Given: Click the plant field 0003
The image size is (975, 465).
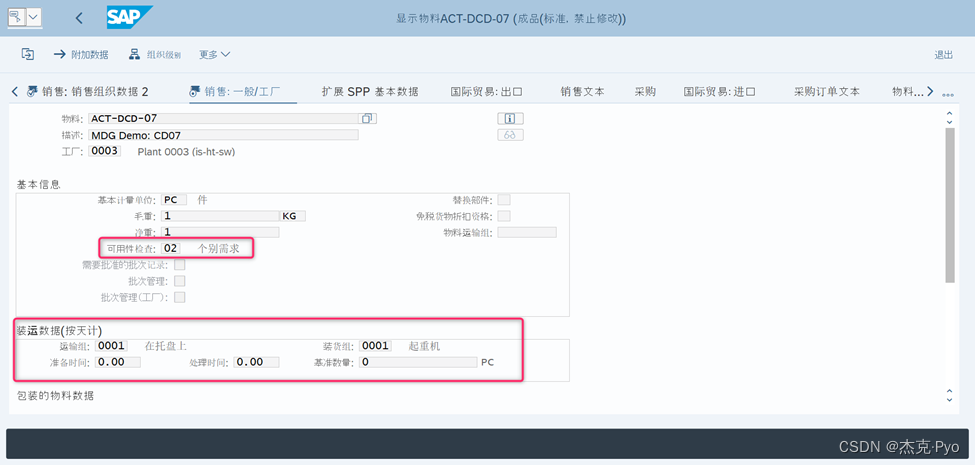Looking at the screenshot, I should click(104, 151).
